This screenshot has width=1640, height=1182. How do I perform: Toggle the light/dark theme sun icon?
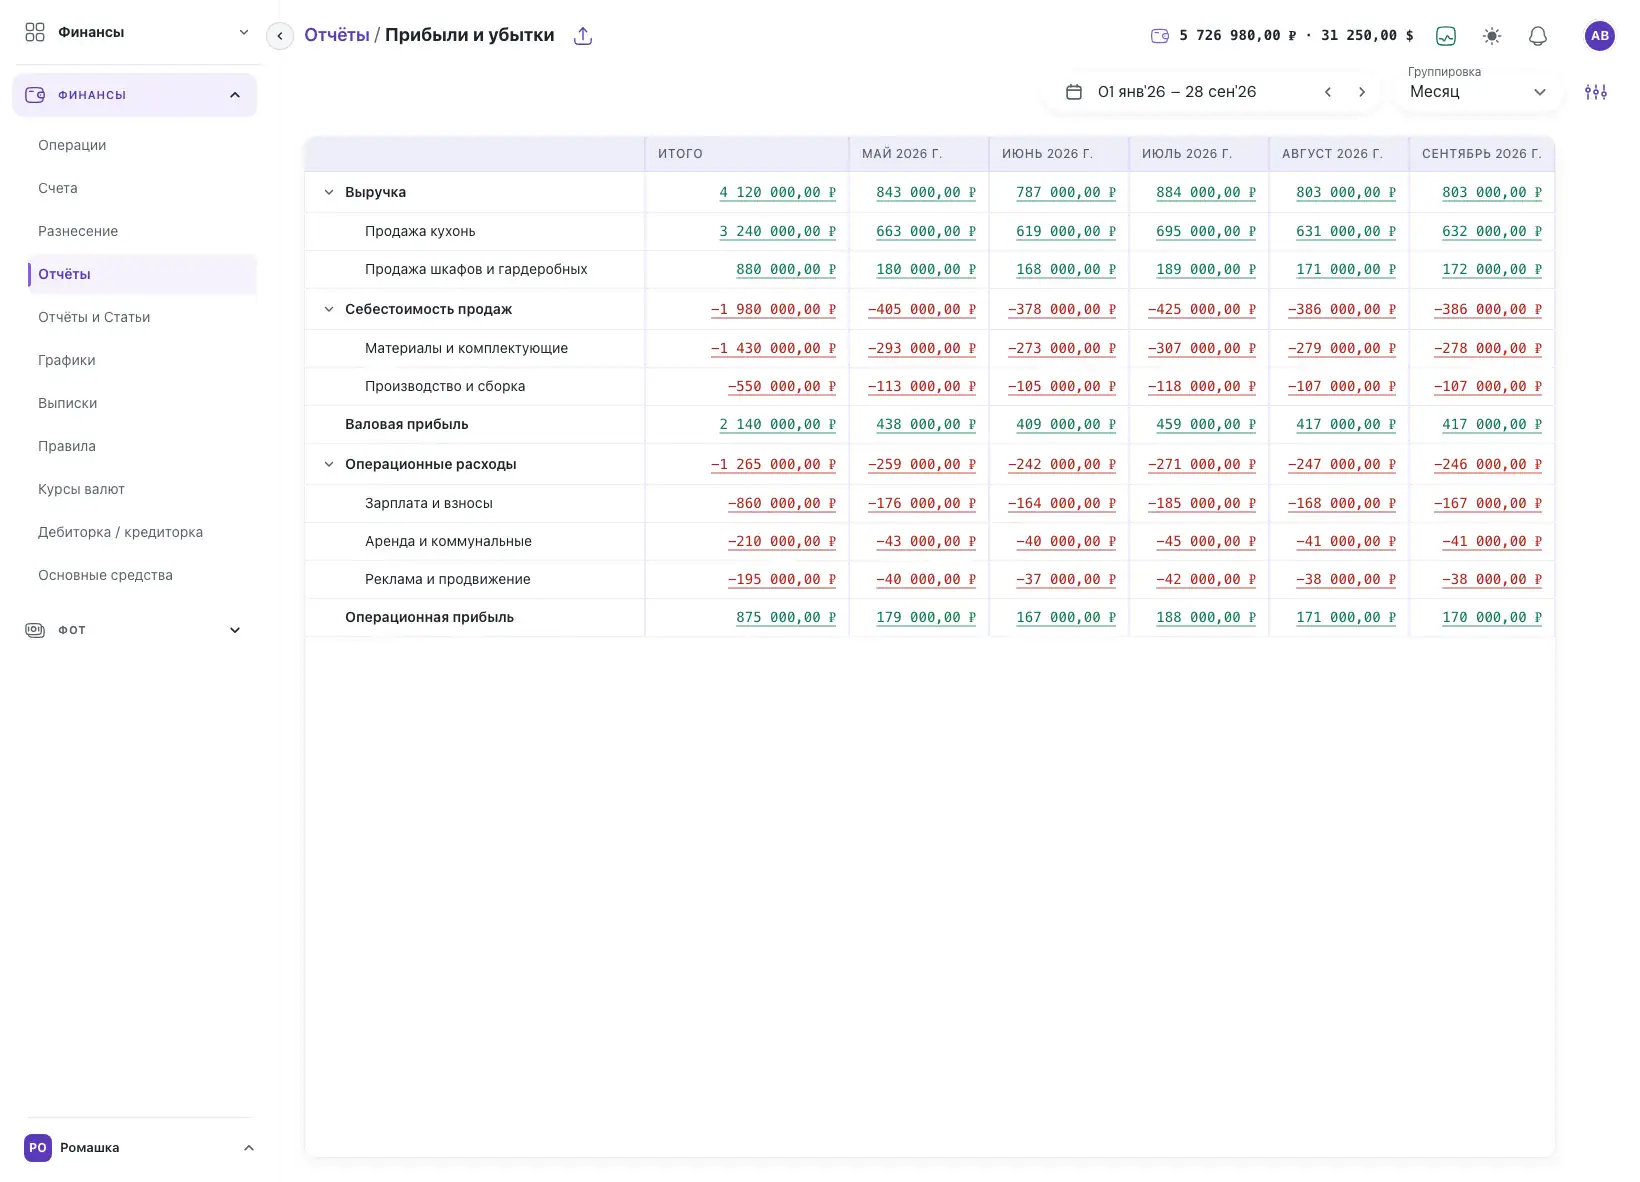(x=1492, y=36)
